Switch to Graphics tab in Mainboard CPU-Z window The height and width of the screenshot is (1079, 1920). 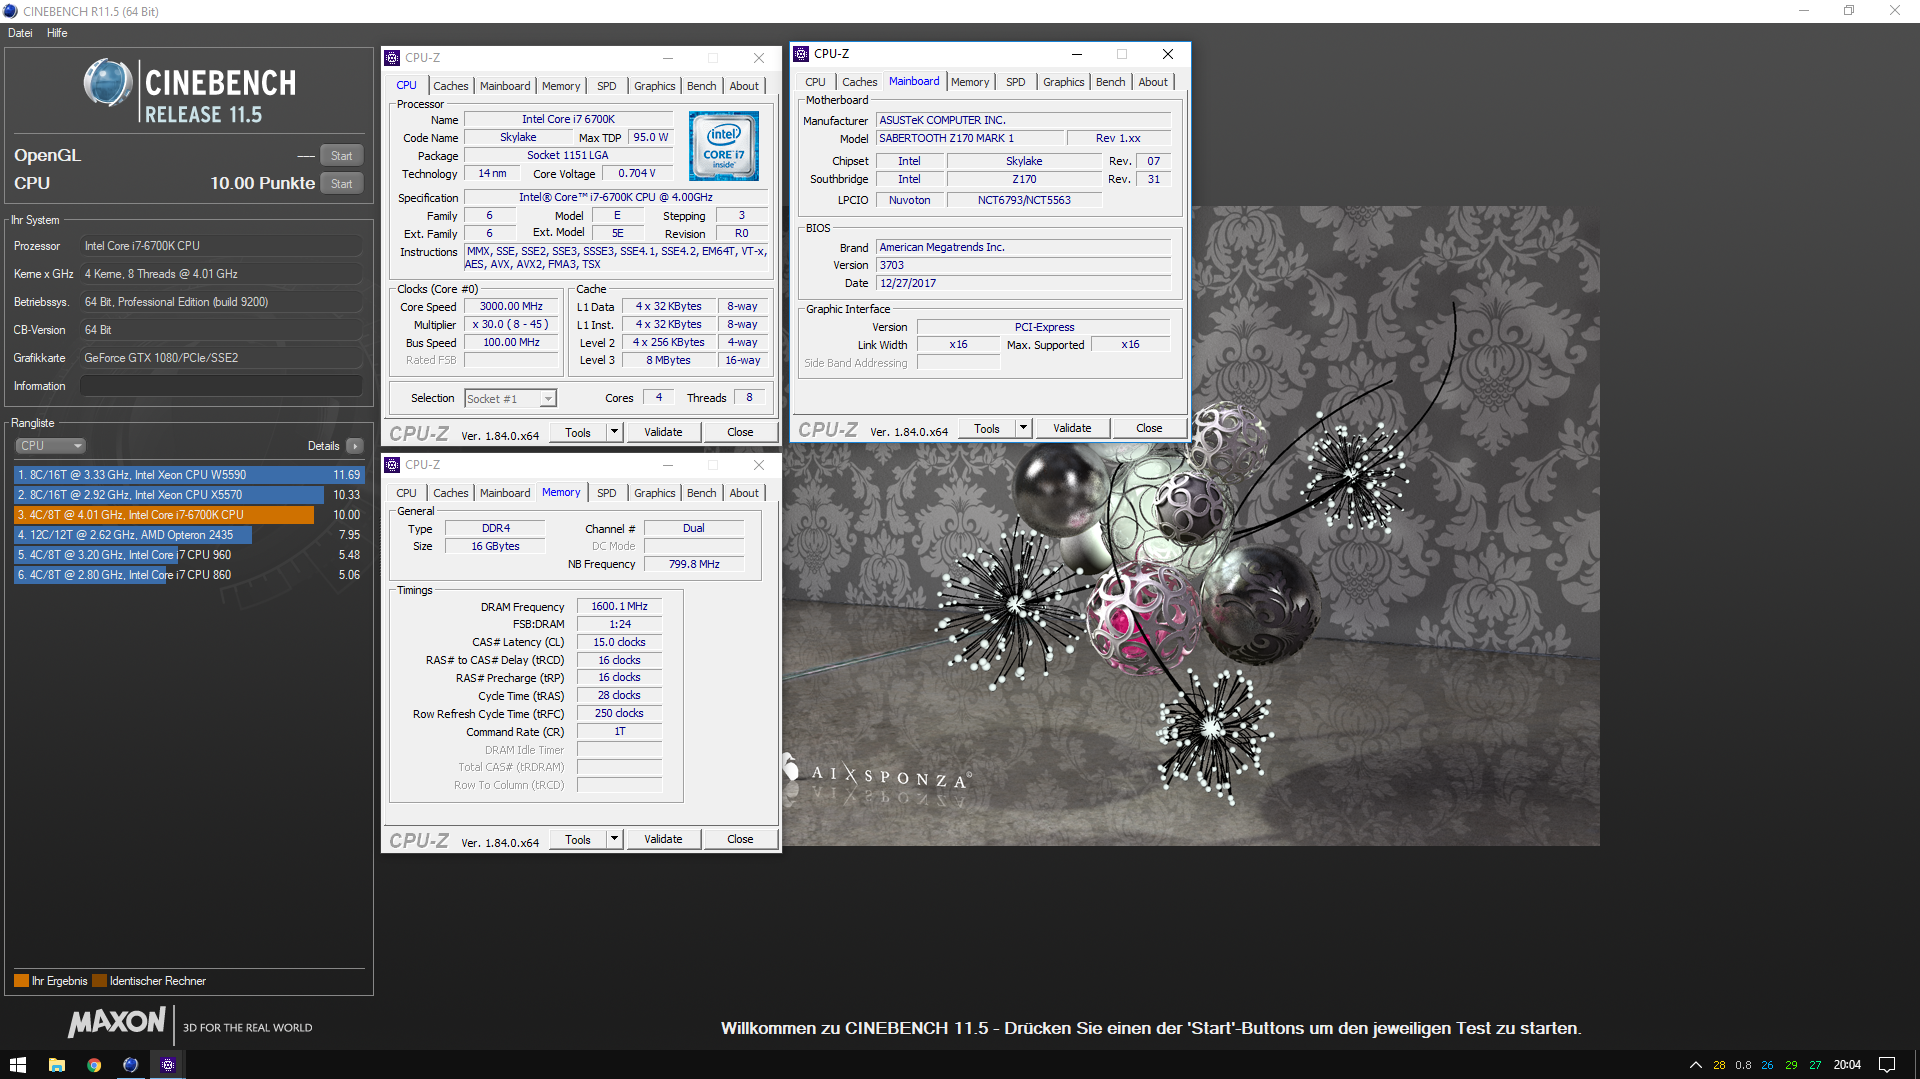(1063, 82)
